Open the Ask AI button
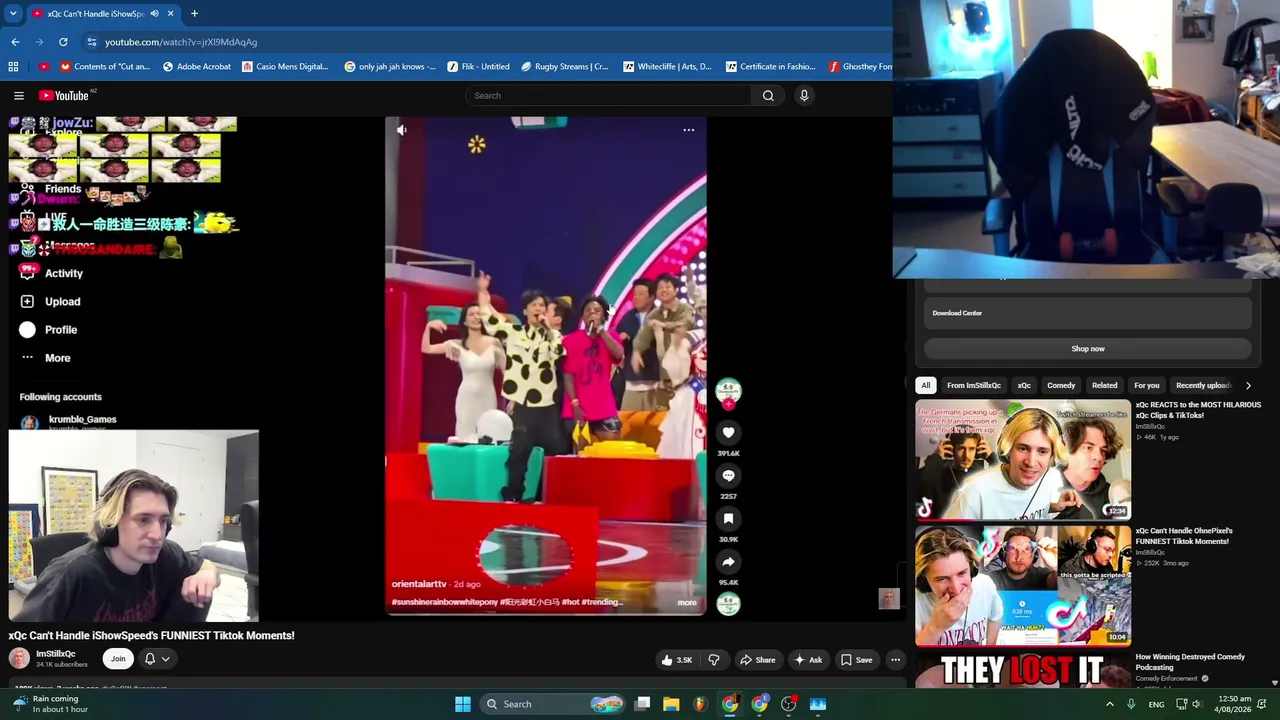The image size is (1280, 720). pos(808,660)
